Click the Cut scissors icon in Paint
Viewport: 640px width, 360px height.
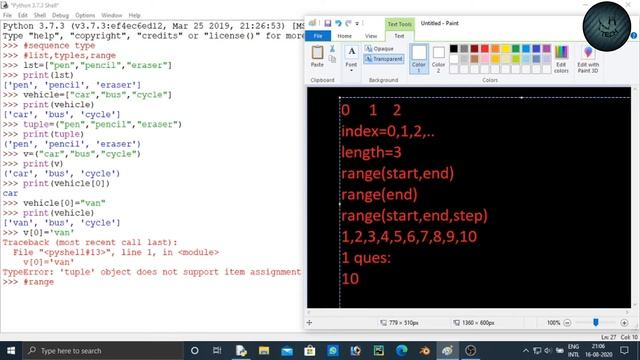point(332,49)
